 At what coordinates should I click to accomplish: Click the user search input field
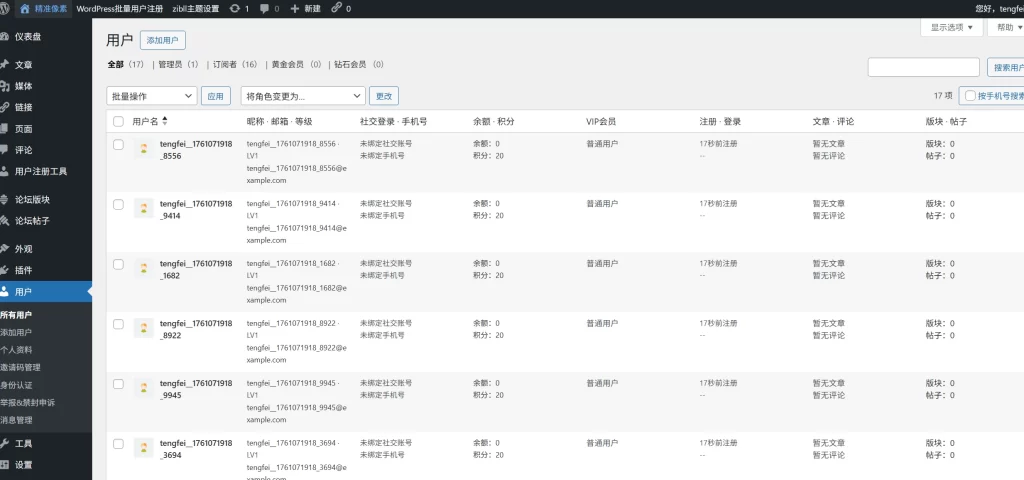(923, 67)
